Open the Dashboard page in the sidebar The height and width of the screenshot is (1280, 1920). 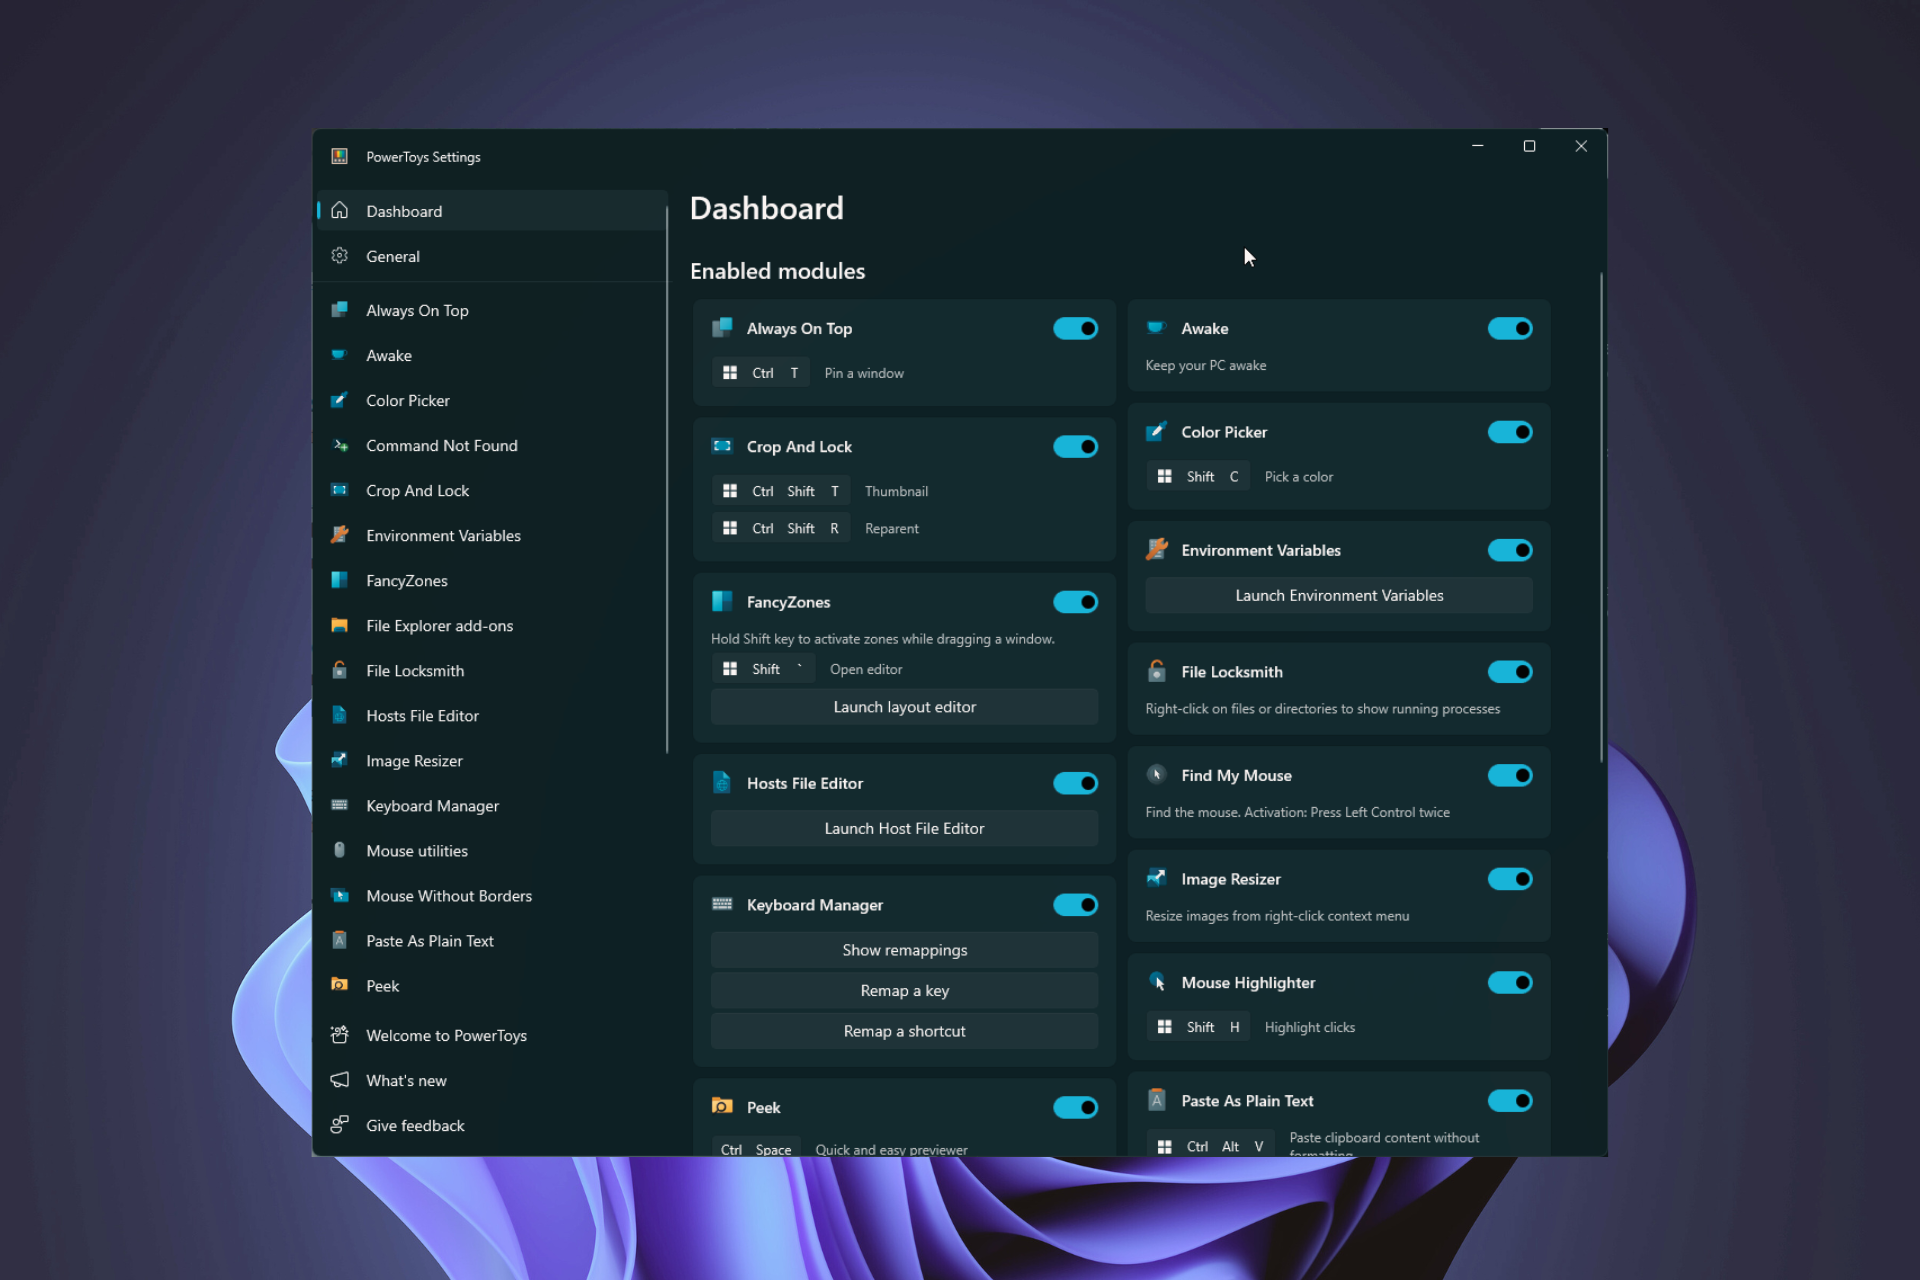[x=491, y=211]
